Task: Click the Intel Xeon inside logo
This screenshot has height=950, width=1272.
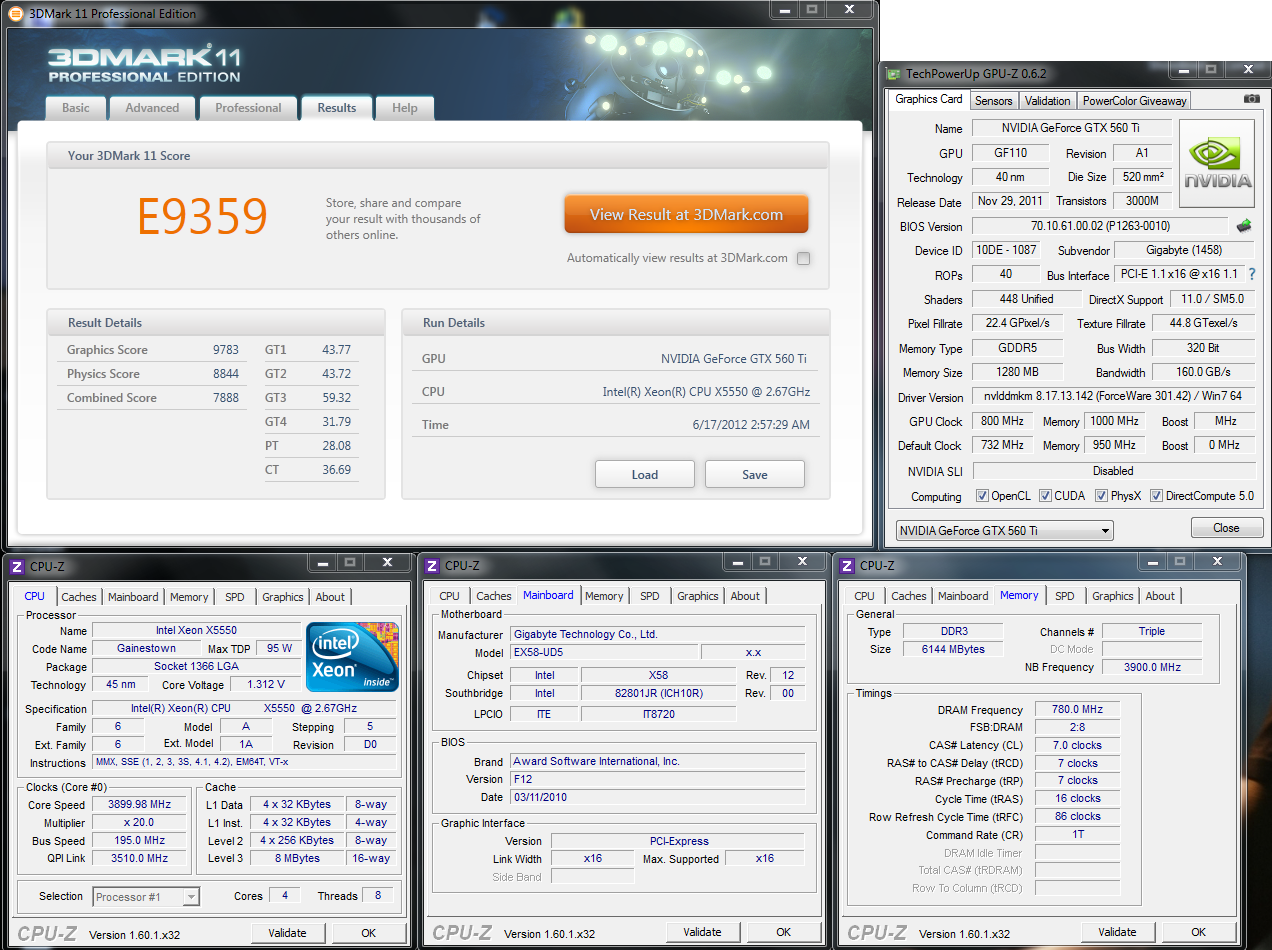Action: [x=353, y=656]
